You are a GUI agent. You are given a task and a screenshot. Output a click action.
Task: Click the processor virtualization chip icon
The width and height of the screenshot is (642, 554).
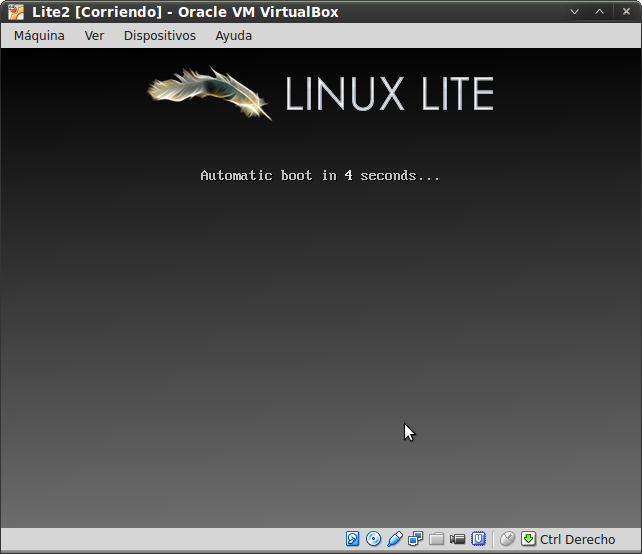tap(479, 539)
